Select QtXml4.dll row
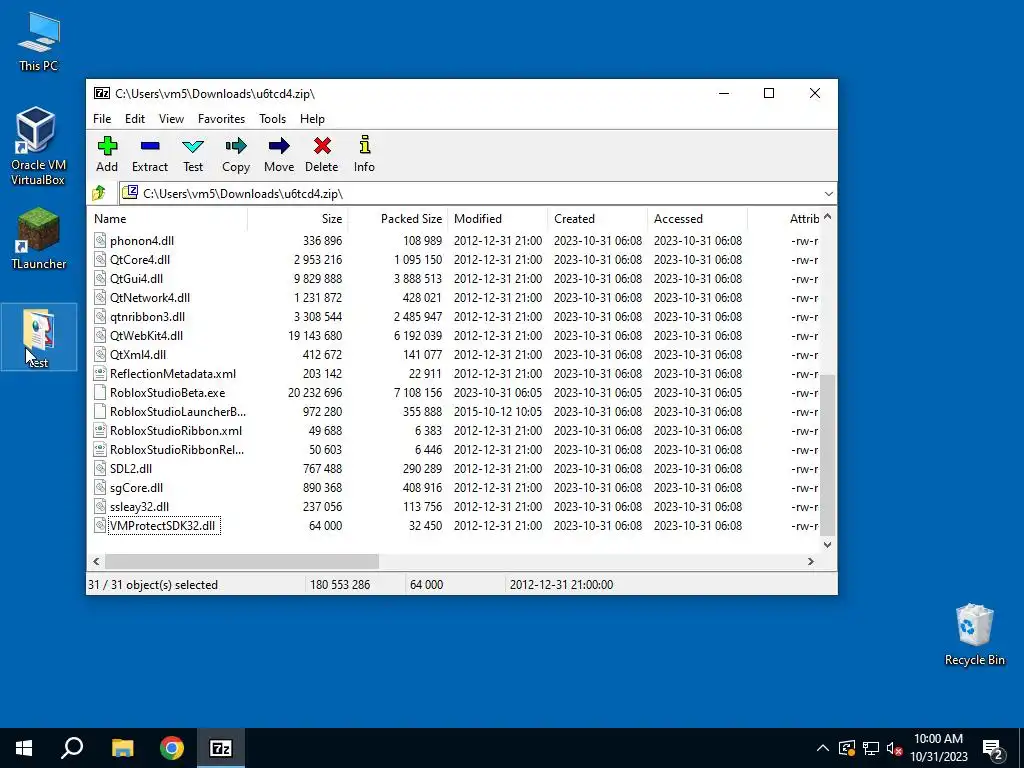The height and width of the screenshot is (768, 1024). click(x=453, y=355)
